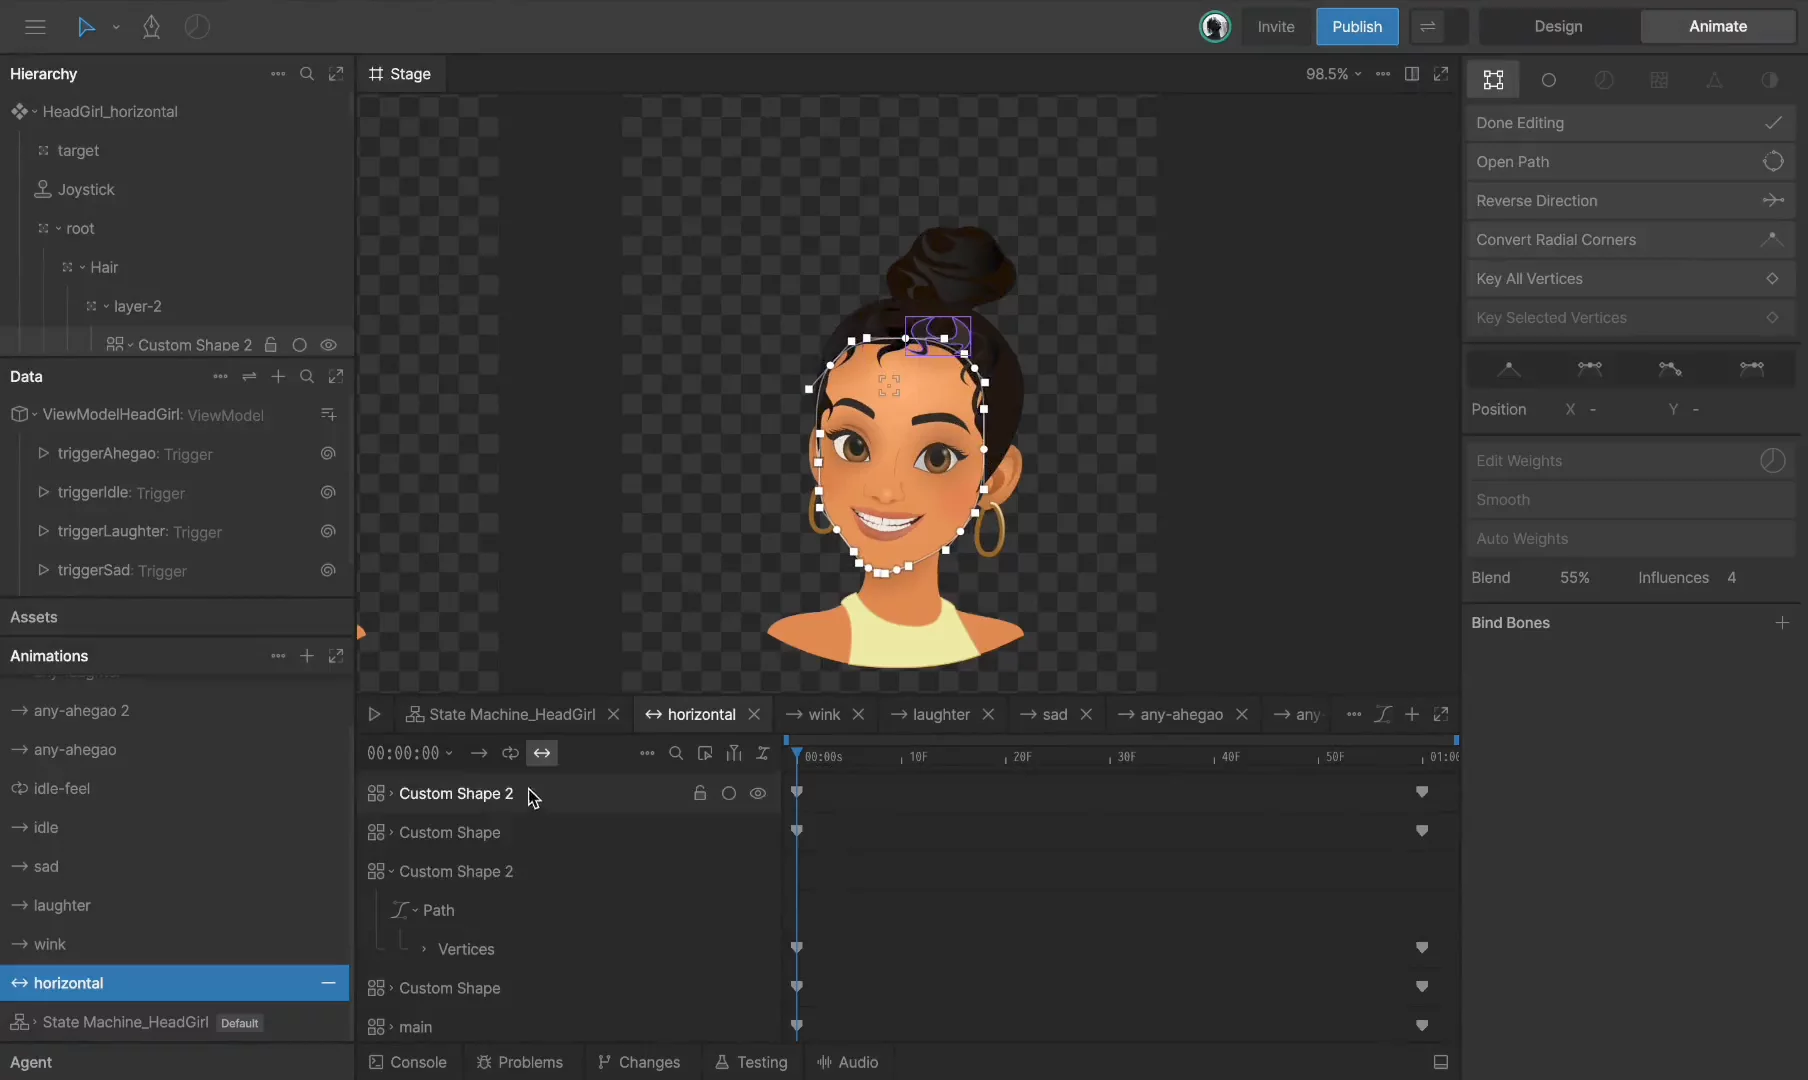The image size is (1808, 1080).
Task: Search the timeline rows
Action: coord(676,753)
